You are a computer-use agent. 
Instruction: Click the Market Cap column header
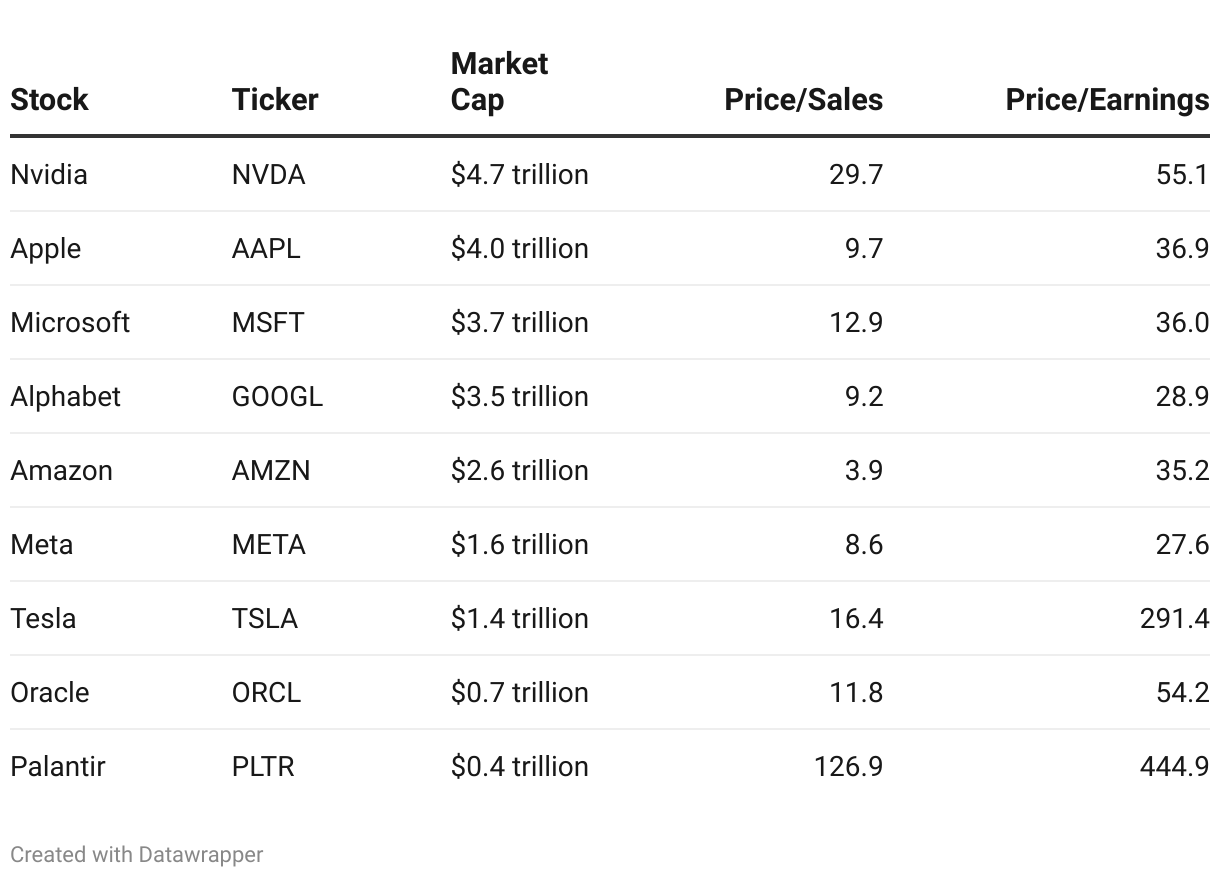coord(499,82)
